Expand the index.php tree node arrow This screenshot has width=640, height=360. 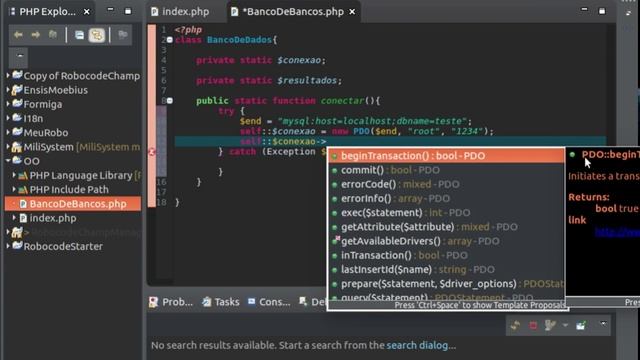click(x=14, y=218)
